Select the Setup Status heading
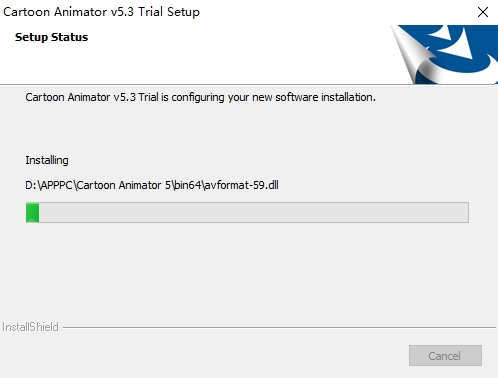The width and height of the screenshot is (498, 378). [x=51, y=37]
